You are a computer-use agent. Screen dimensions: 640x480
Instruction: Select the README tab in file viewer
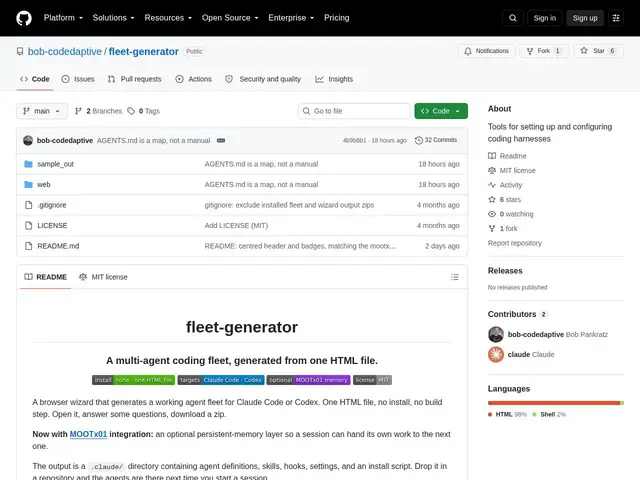coord(45,277)
